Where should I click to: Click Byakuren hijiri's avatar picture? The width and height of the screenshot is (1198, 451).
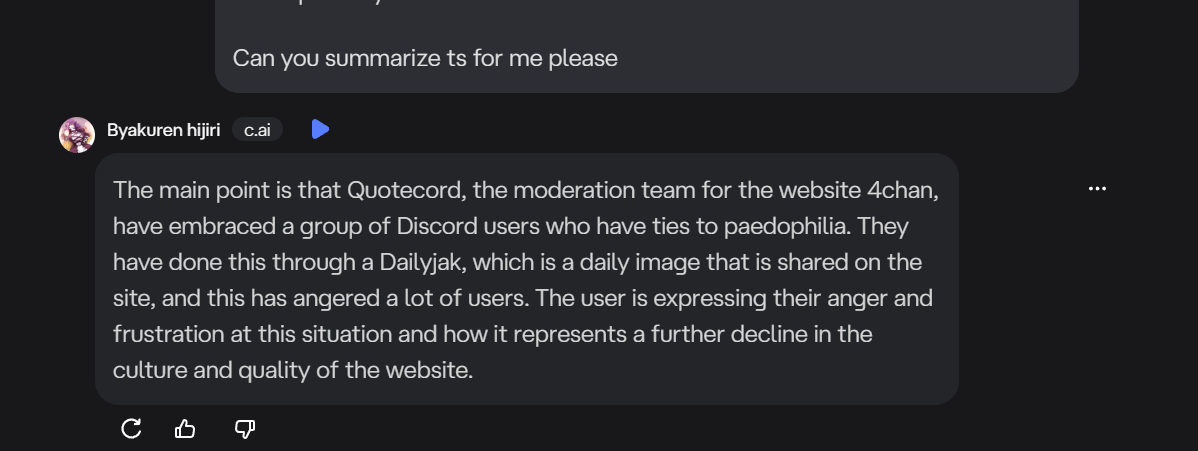[77, 135]
